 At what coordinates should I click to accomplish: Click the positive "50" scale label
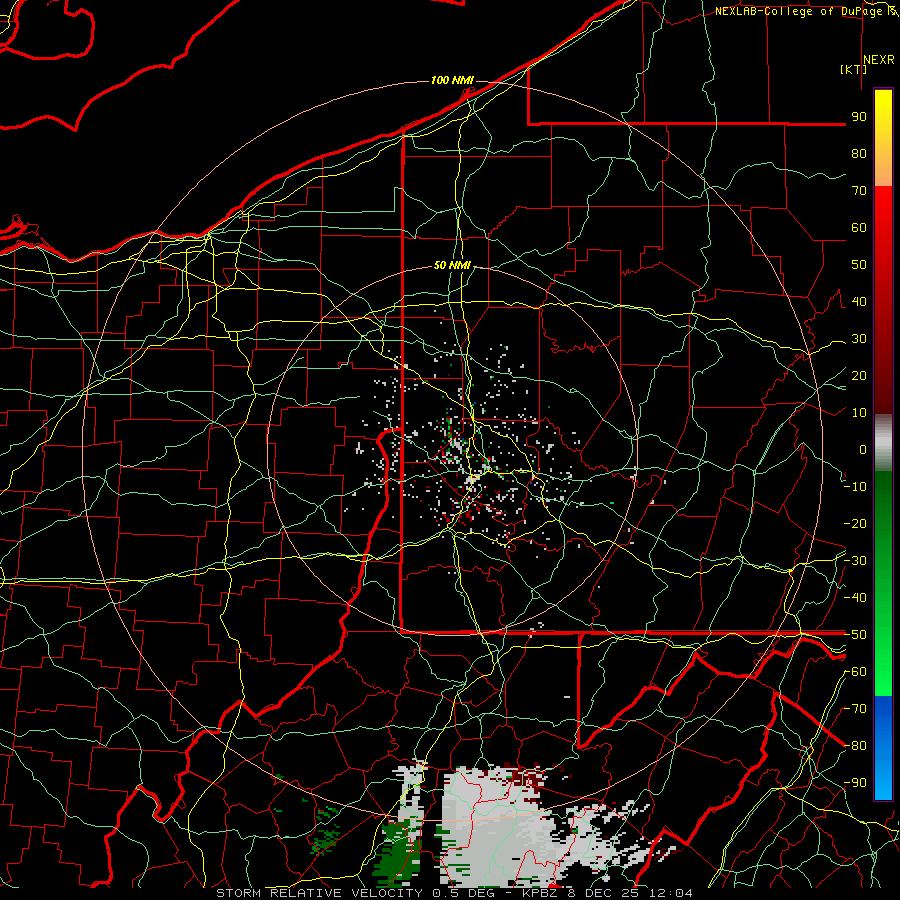(859, 265)
